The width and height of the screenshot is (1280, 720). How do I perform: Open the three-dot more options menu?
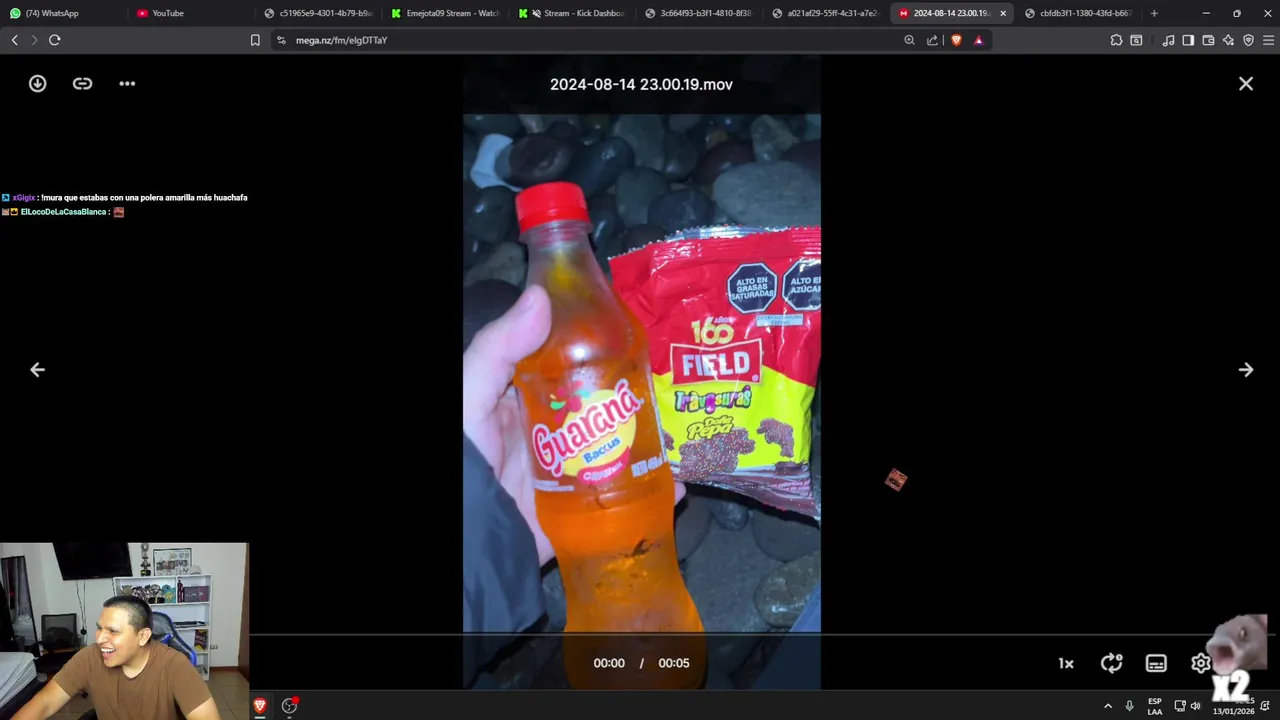[x=127, y=84]
